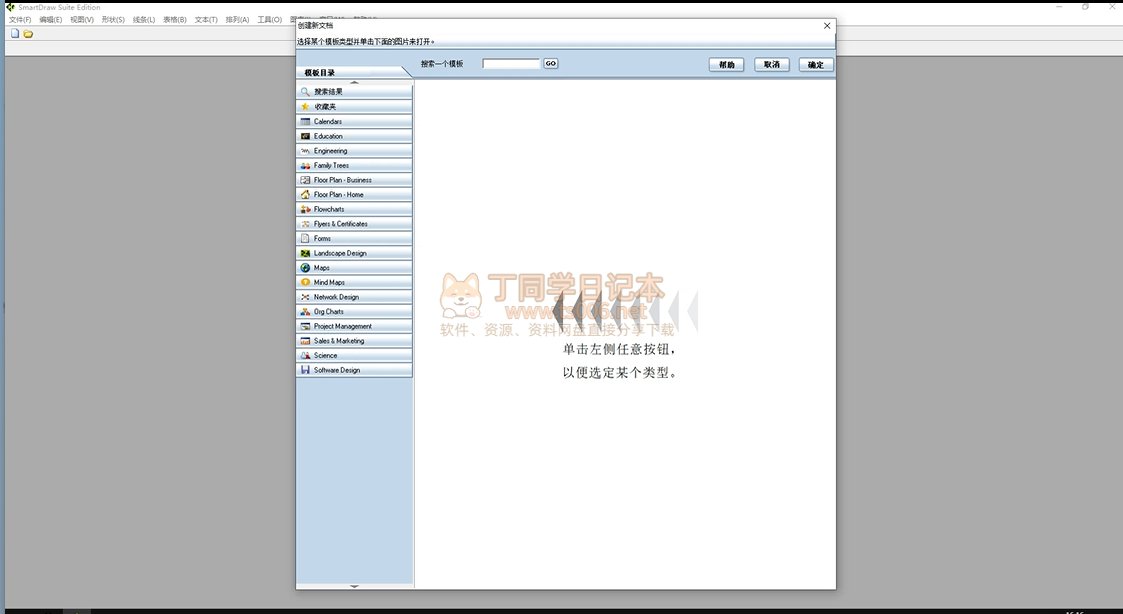Select the Software Design category
This screenshot has height=614, width=1123.
pos(355,370)
